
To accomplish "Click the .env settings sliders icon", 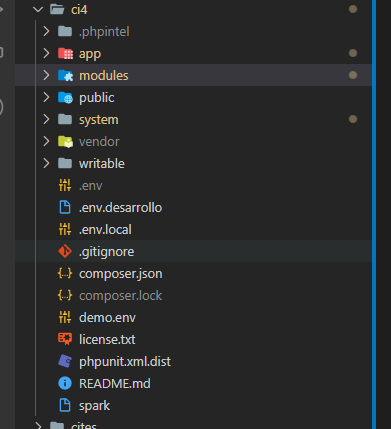I will 65,185.
